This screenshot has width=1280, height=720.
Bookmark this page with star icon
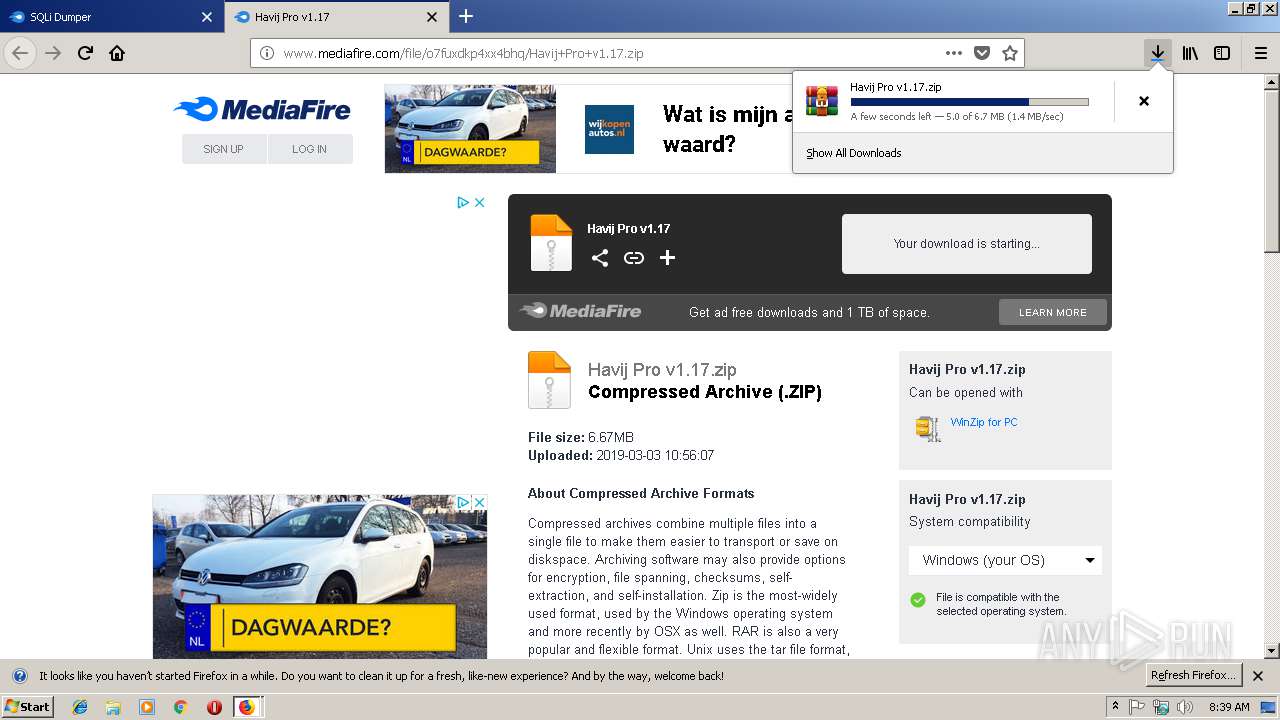[1010, 53]
